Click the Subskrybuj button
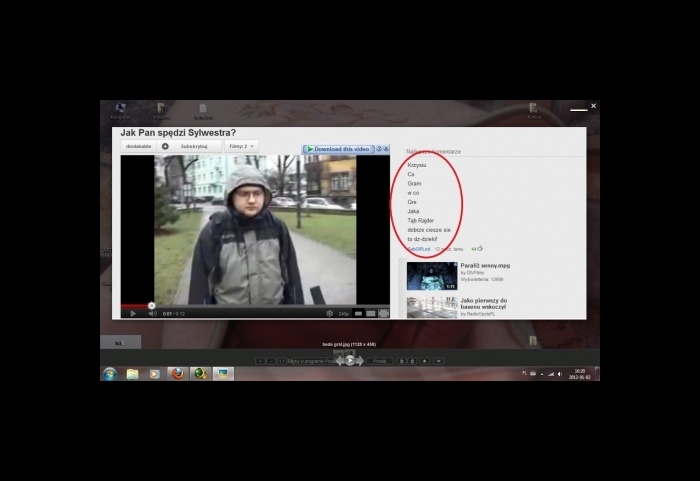This screenshot has width=700, height=481. 181,146
